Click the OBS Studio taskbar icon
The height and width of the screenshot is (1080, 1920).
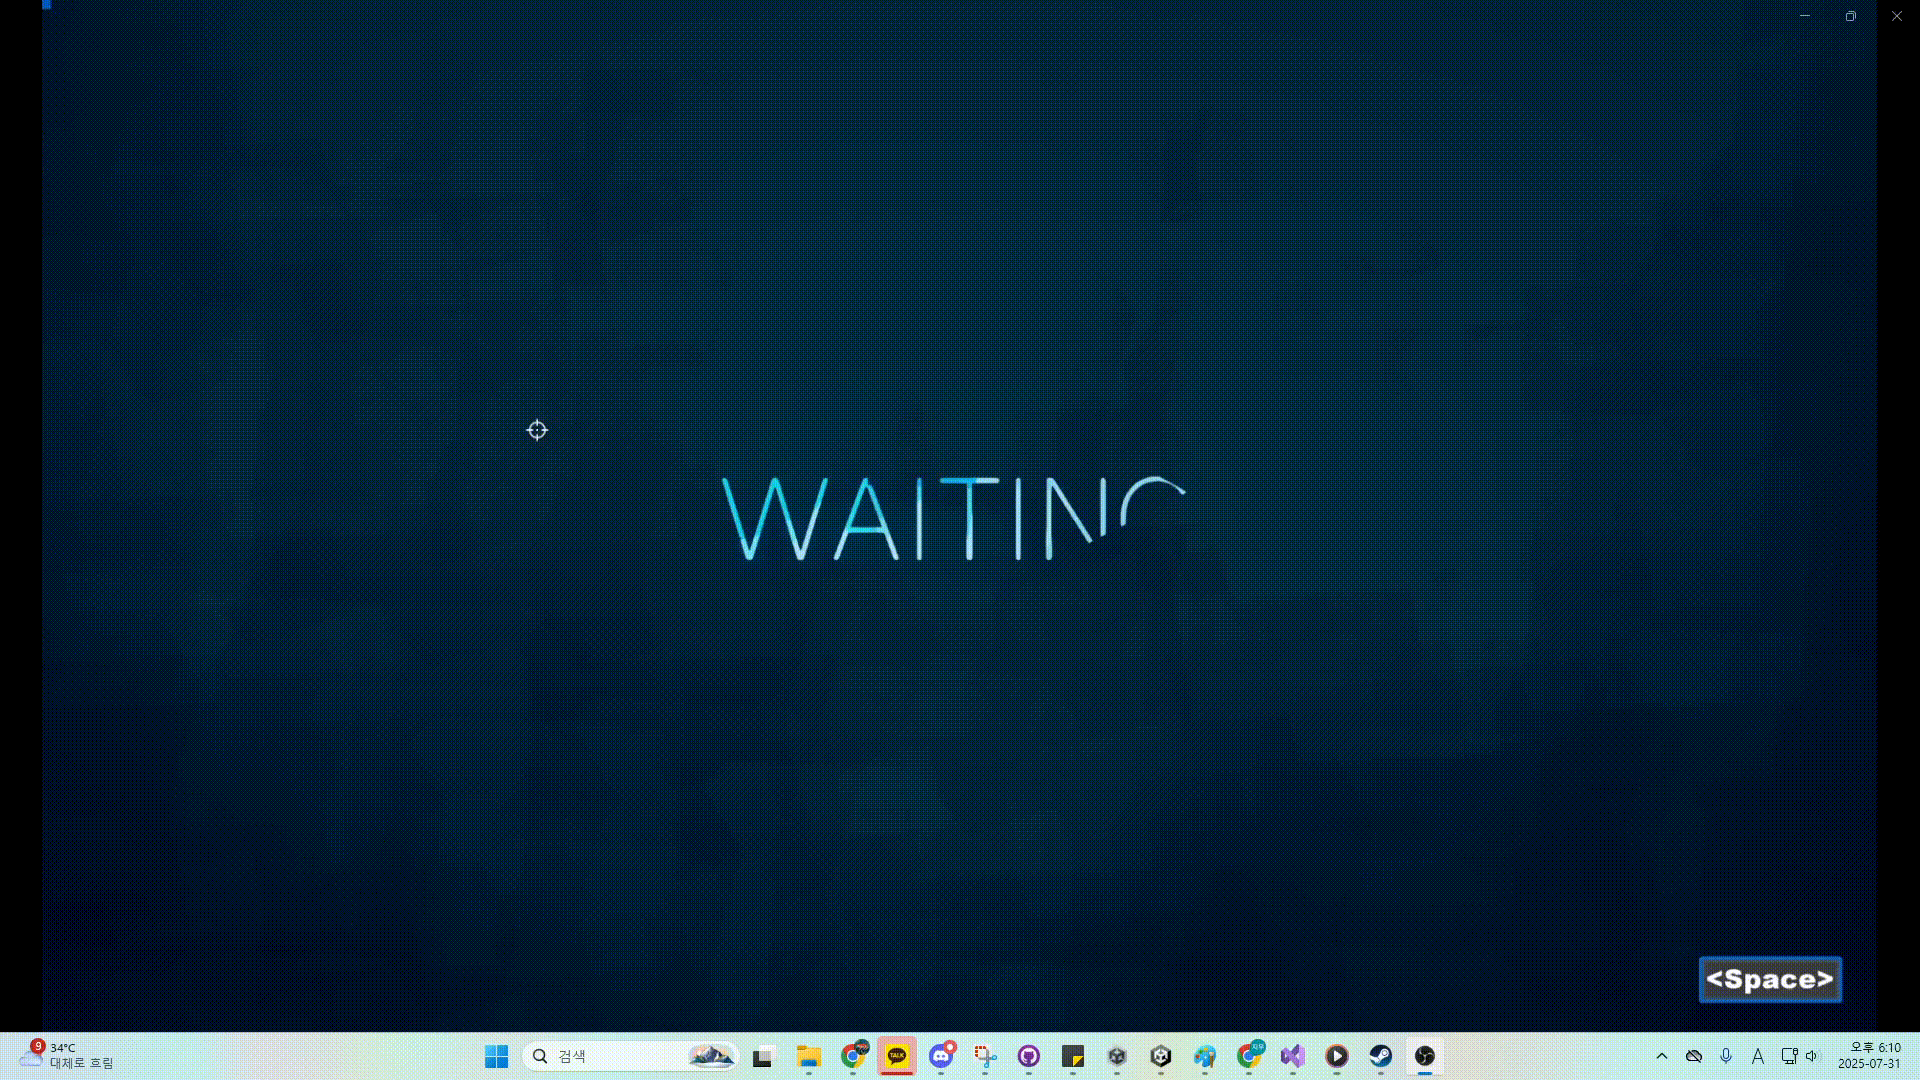point(1425,1056)
